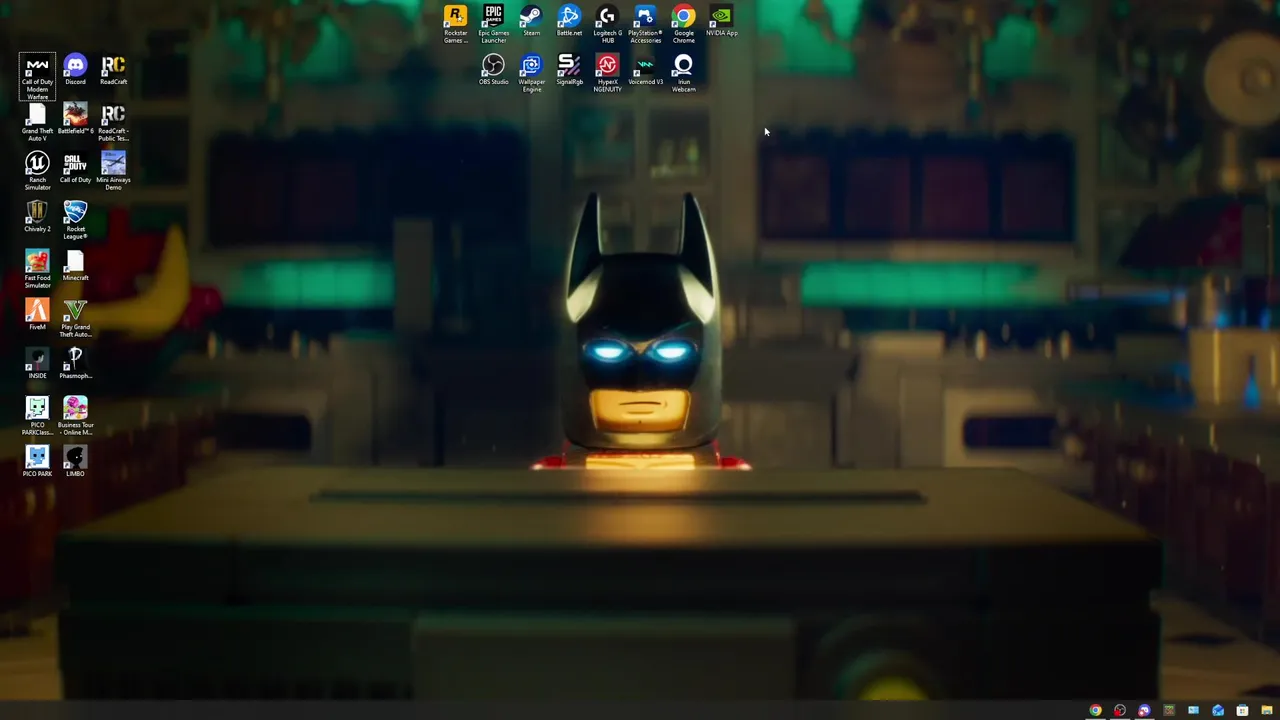The width and height of the screenshot is (1280, 720).
Task: Open the Fast Food Simulator icon
Action: tap(37, 269)
